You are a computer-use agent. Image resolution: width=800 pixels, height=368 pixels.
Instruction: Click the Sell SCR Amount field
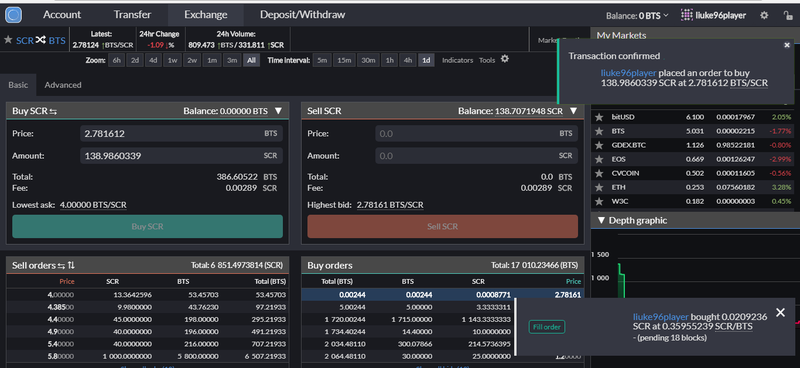(x=477, y=156)
